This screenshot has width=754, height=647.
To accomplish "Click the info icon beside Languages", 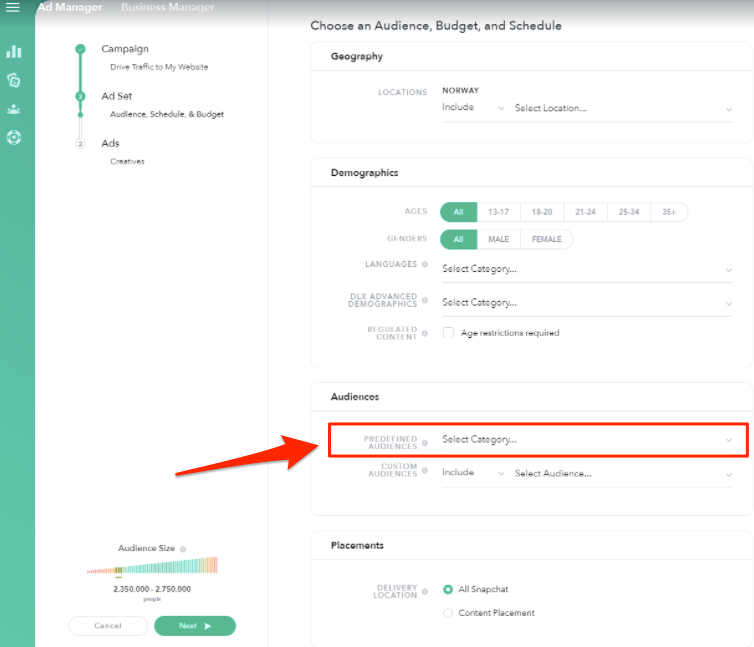I will [x=425, y=265].
